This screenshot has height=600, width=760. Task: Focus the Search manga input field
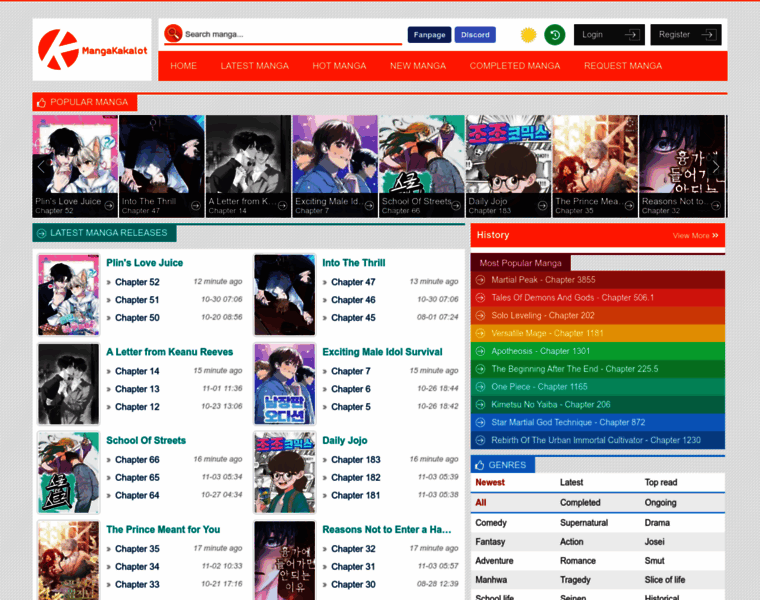(293, 34)
